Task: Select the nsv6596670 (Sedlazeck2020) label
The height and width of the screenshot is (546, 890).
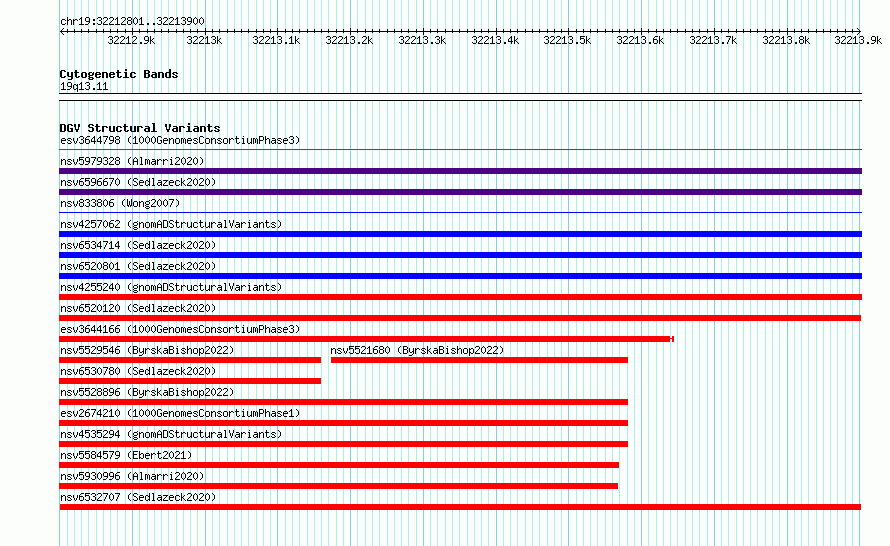Action: [138, 182]
